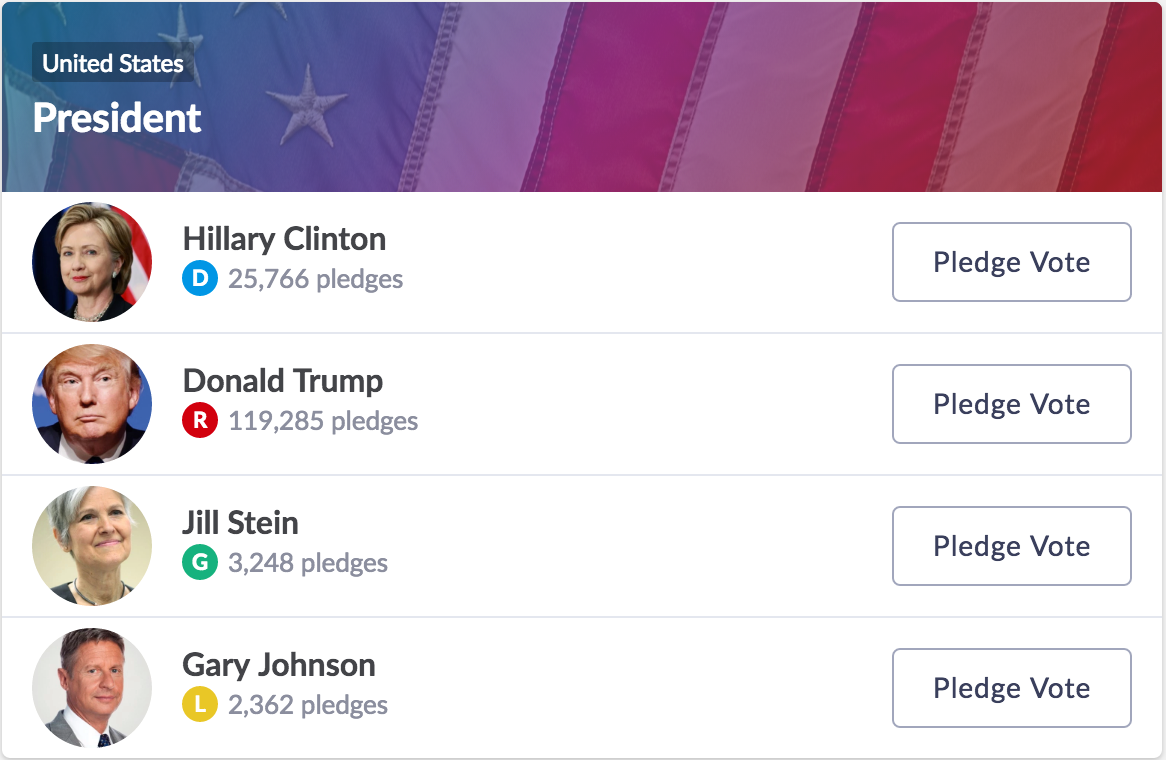The width and height of the screenshot is (1166, 760).
Task: Pledge vote for Hillary Clinton
Action: (x=1011, y=262)
